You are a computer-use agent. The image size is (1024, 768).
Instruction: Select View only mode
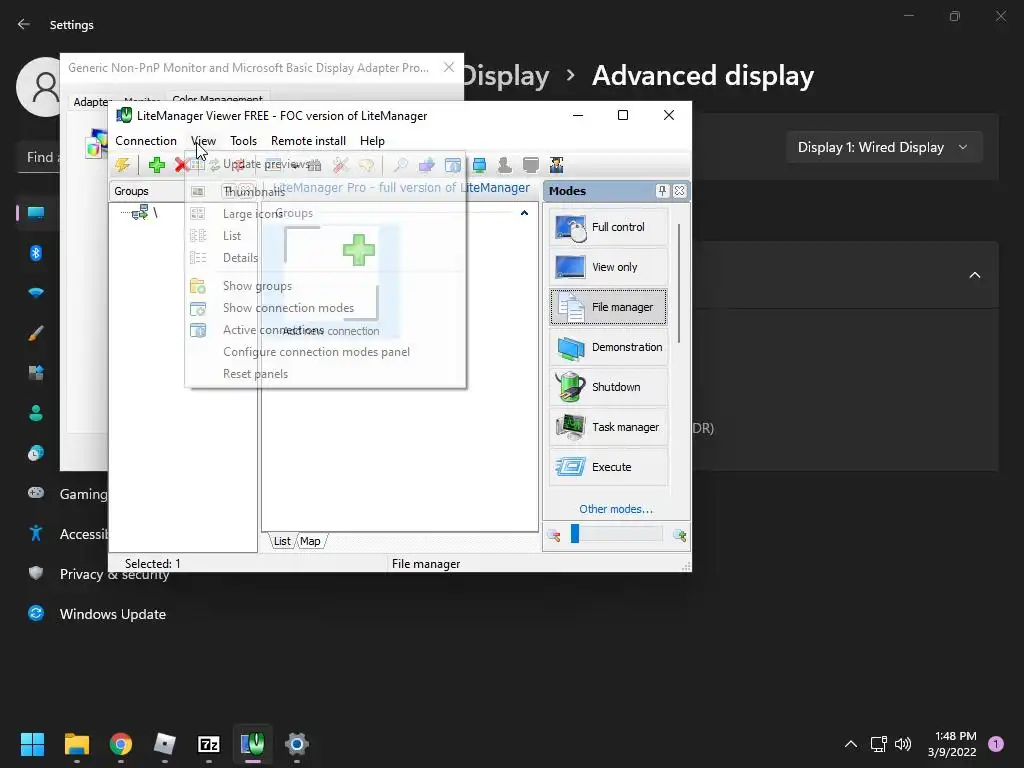(609, 267)
